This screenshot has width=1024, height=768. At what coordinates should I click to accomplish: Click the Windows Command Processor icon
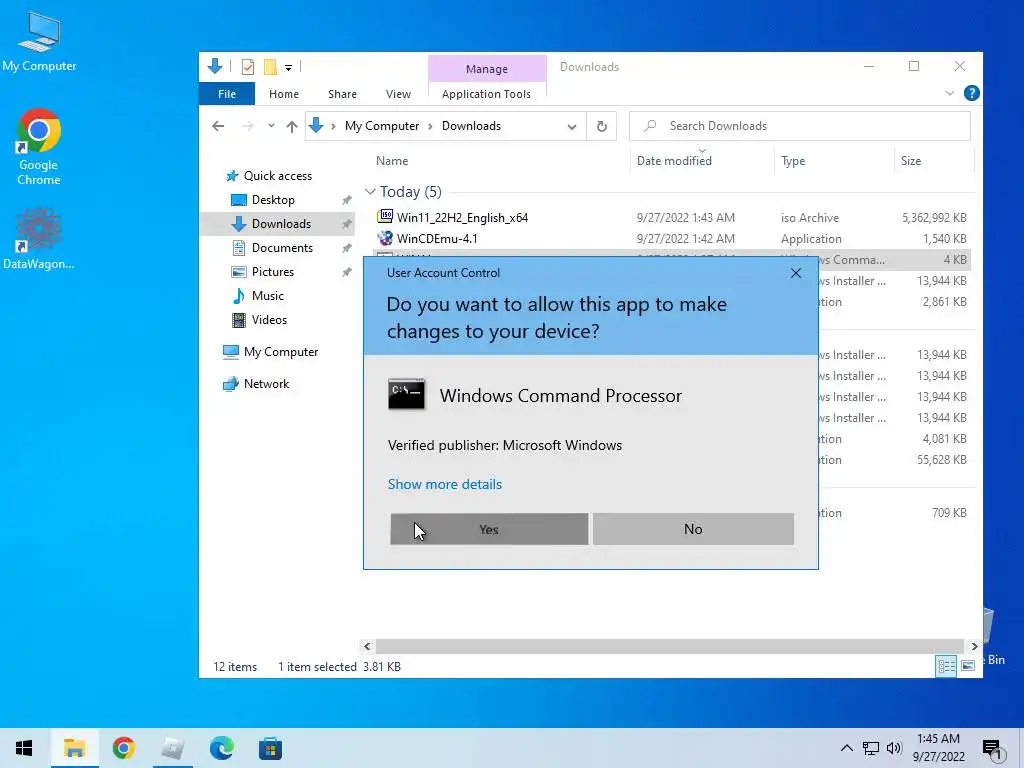pos(406,394)
